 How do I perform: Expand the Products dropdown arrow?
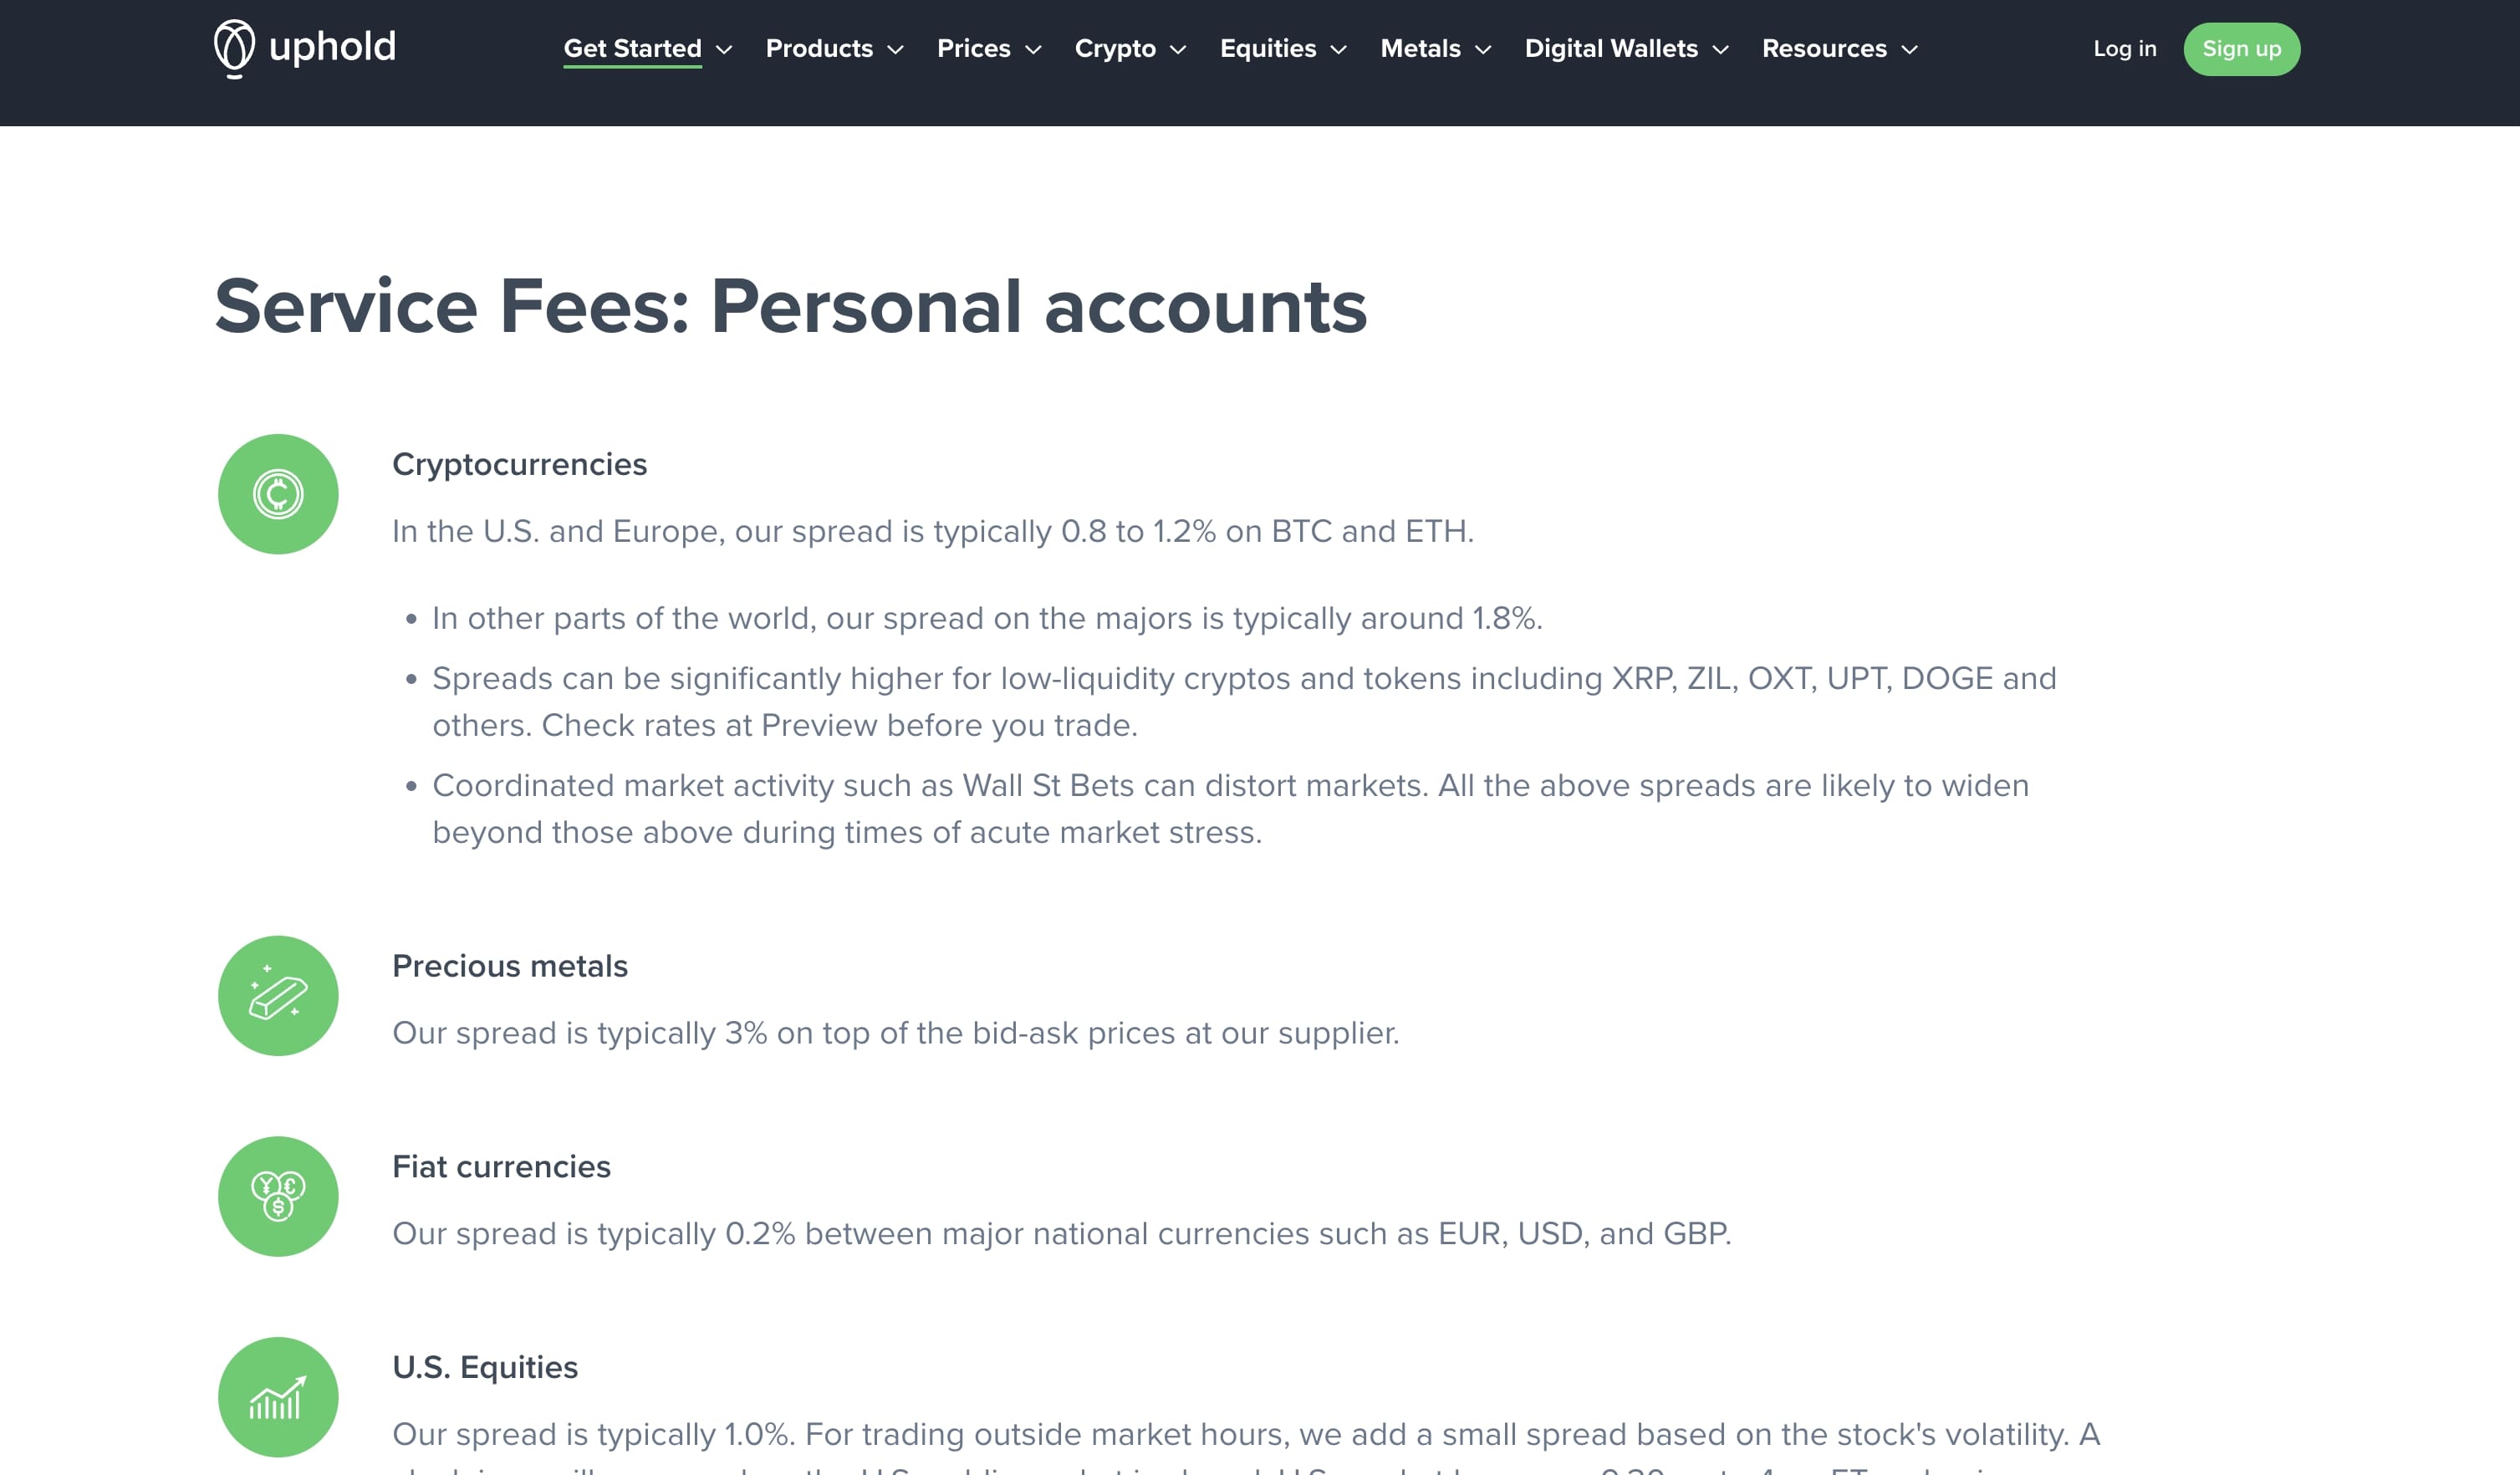click(x=895, y=49)
